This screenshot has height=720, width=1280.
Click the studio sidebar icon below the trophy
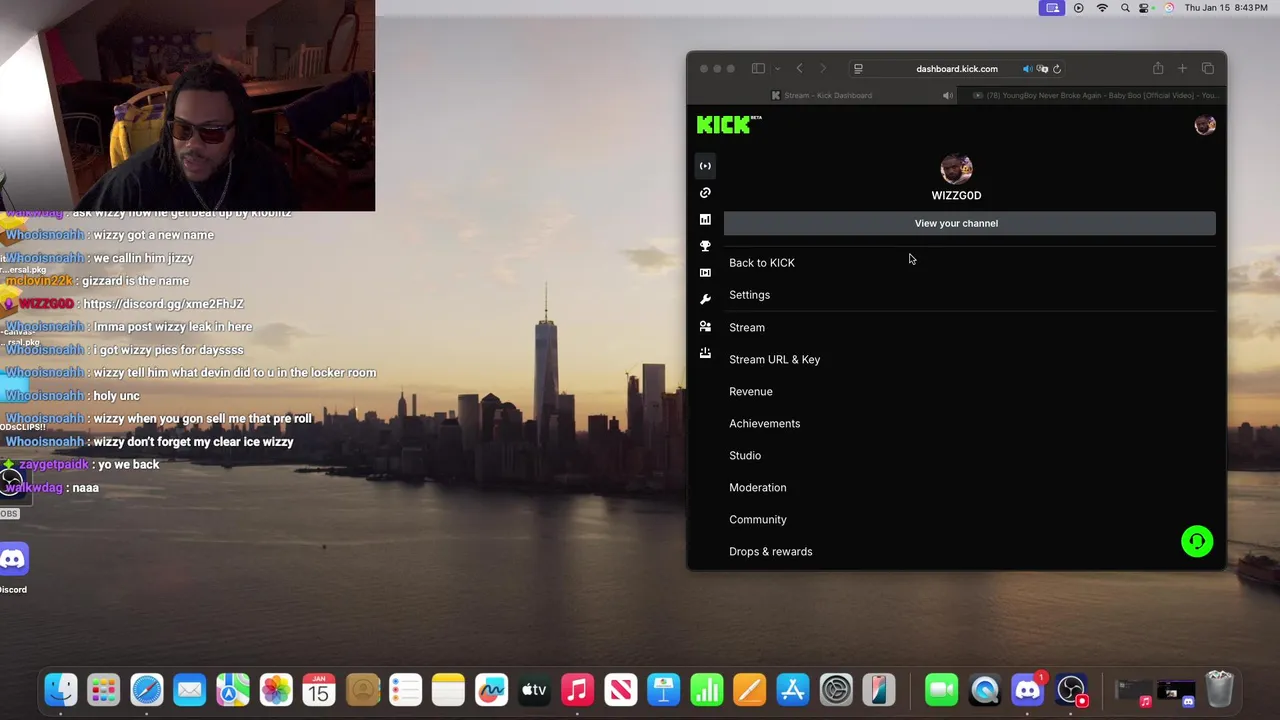point(705,272)
